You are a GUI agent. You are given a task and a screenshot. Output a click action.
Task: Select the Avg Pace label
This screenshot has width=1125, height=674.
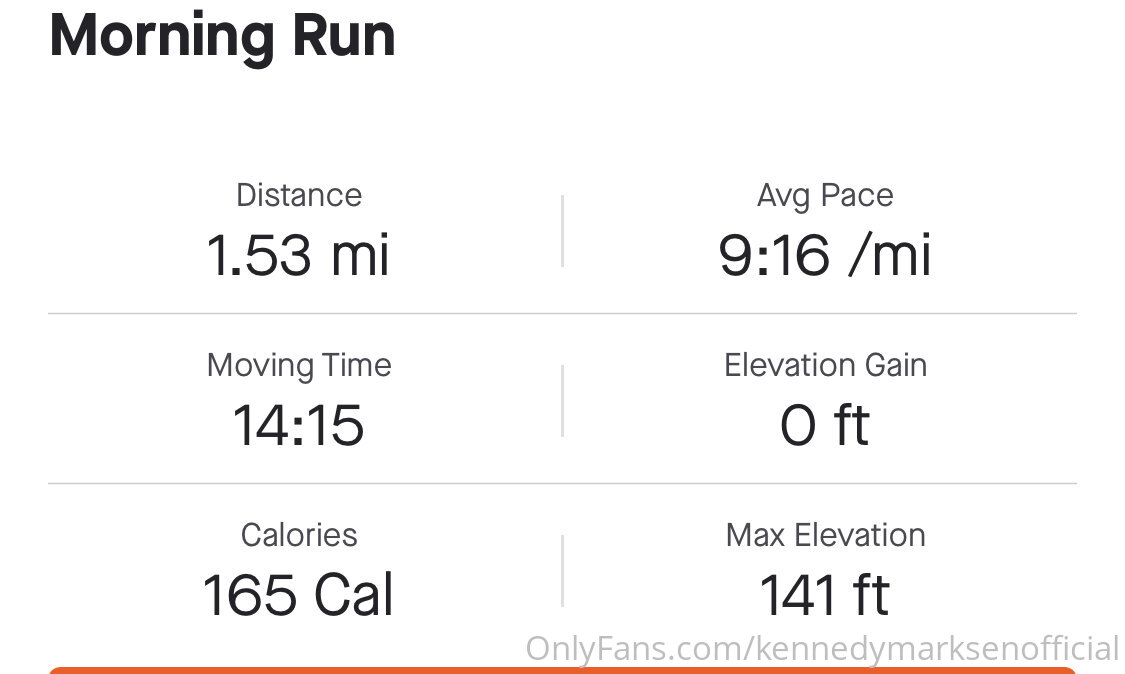click(825, 196)
